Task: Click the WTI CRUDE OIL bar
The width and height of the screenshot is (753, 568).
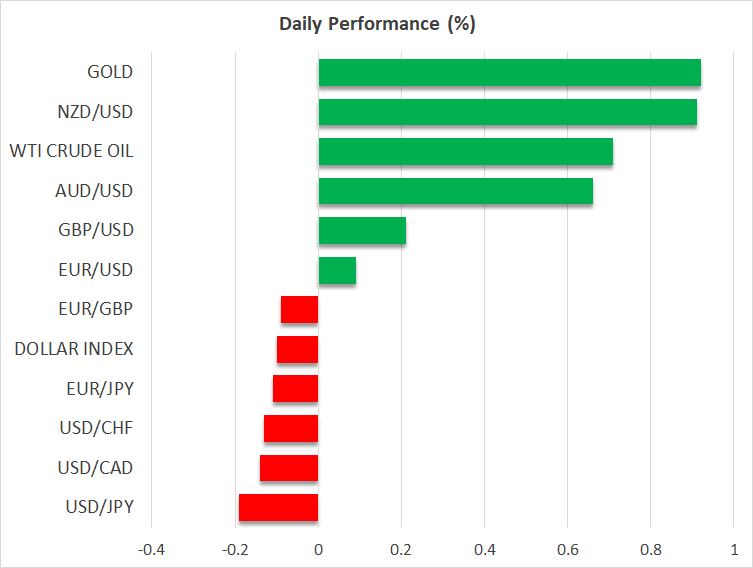Action: (x=465, y=152)
